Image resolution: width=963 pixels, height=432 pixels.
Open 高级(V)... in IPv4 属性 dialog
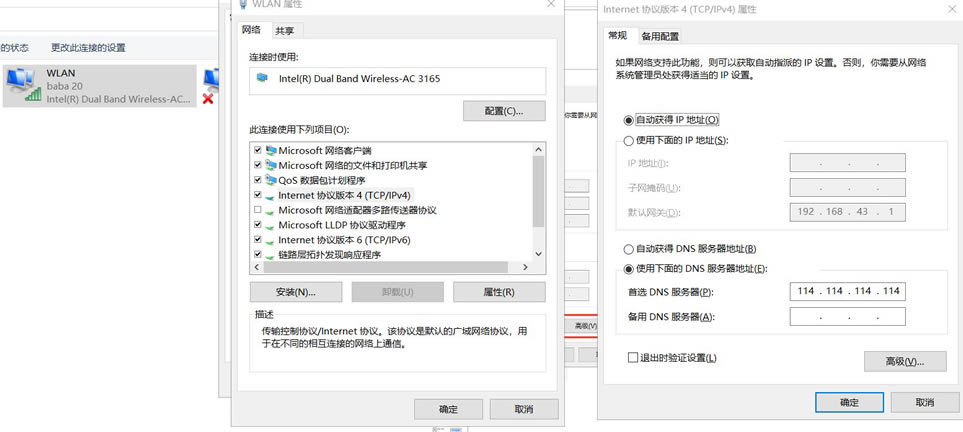[905, 361]
